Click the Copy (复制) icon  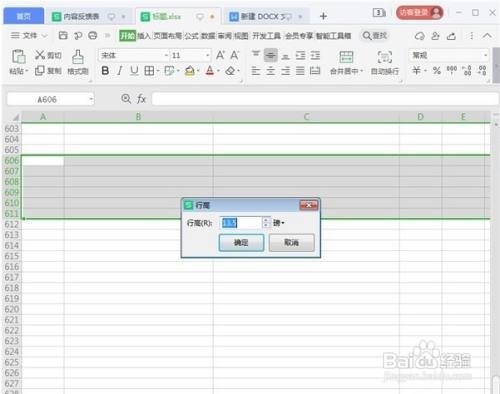(x=40, y=70)
